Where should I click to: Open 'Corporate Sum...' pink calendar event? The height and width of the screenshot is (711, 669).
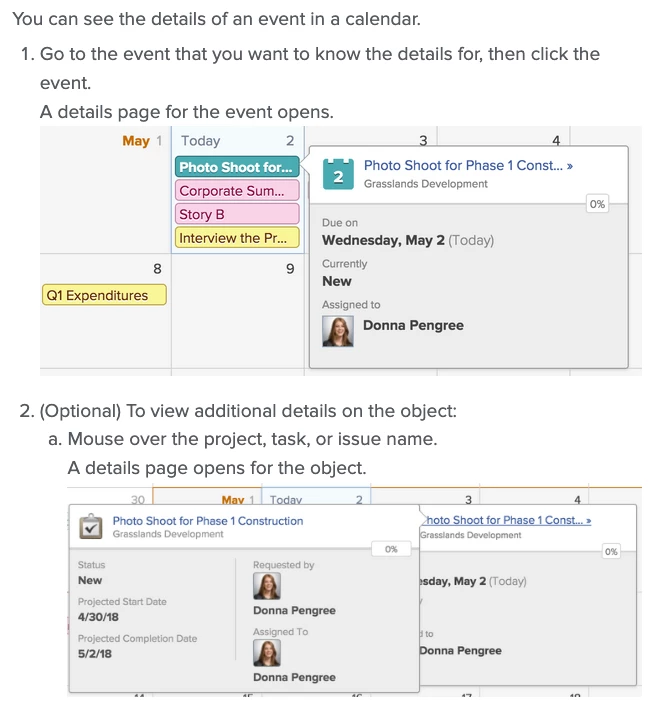pos(237,190)
